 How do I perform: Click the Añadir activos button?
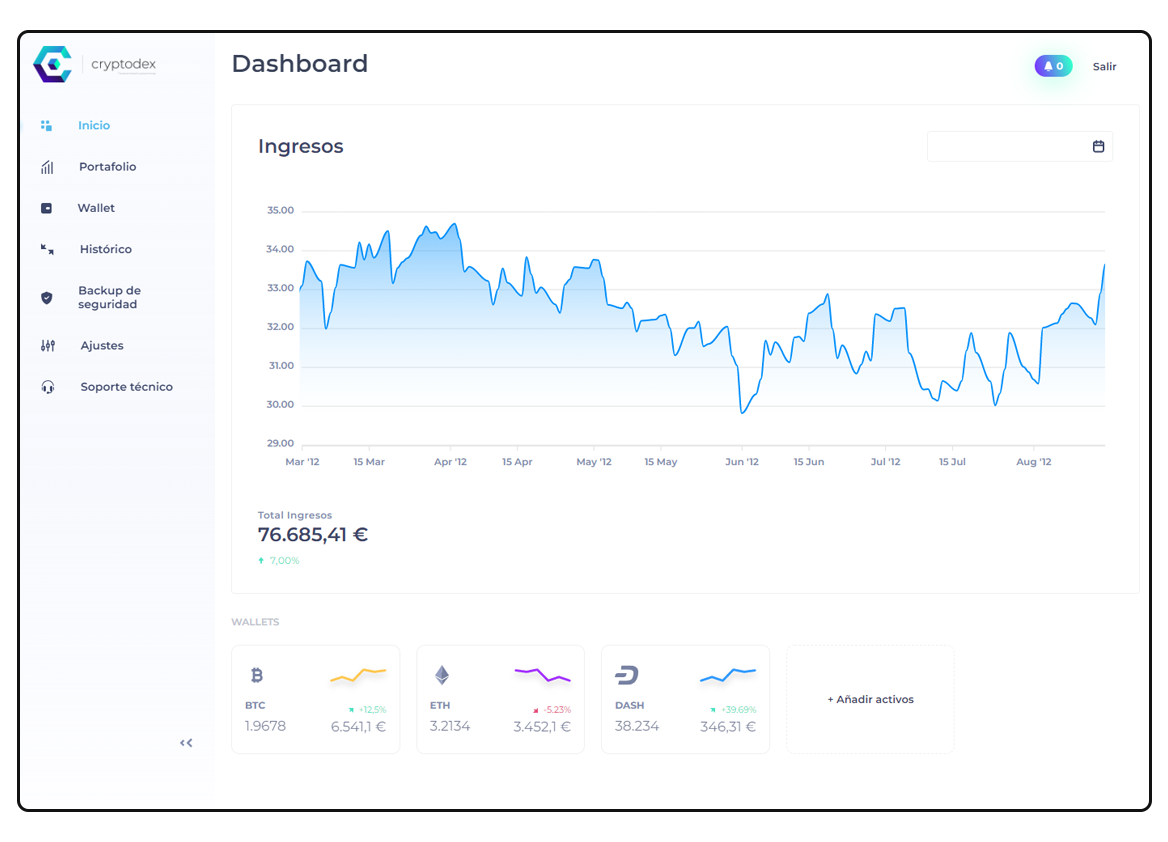[x=870, y=700]
